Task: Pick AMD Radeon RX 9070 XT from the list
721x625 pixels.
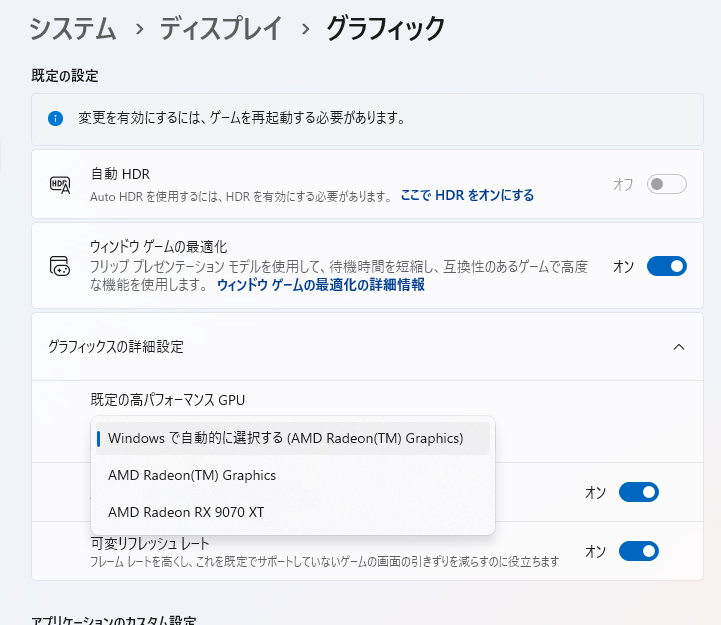Action: point(186,512)
